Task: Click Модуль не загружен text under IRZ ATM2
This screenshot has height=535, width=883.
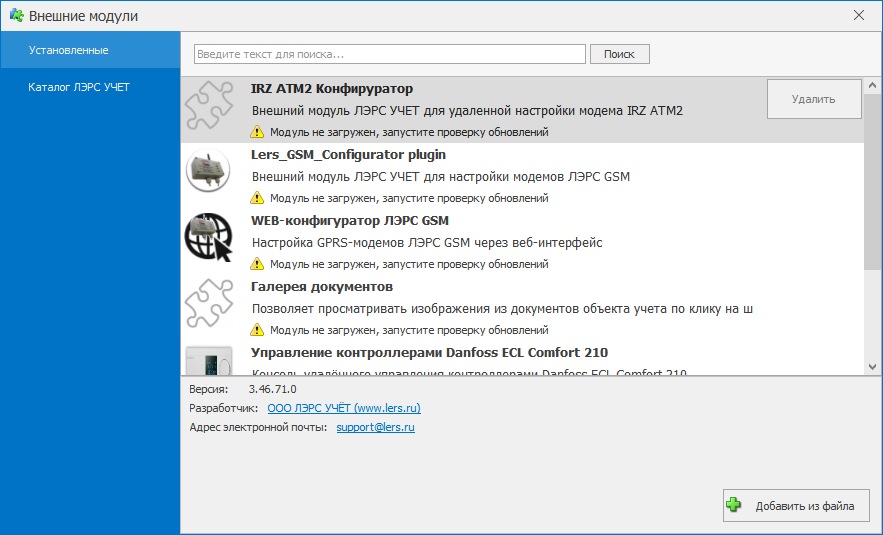Action: click(409, 132)
